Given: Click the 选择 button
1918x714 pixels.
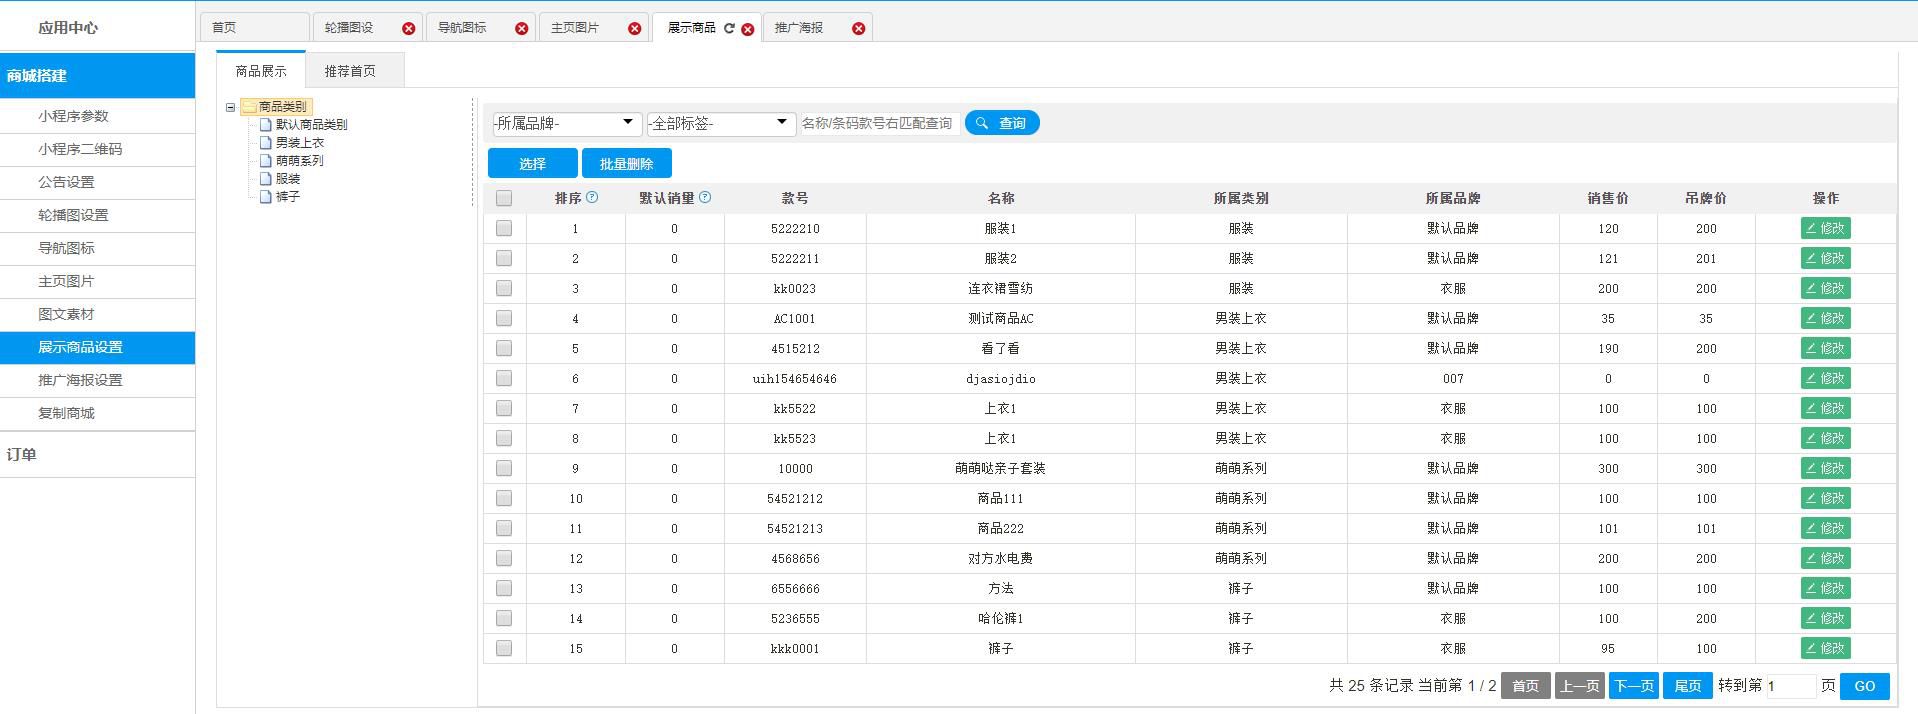Looking at the screenshot, I should tap(532, 163).
